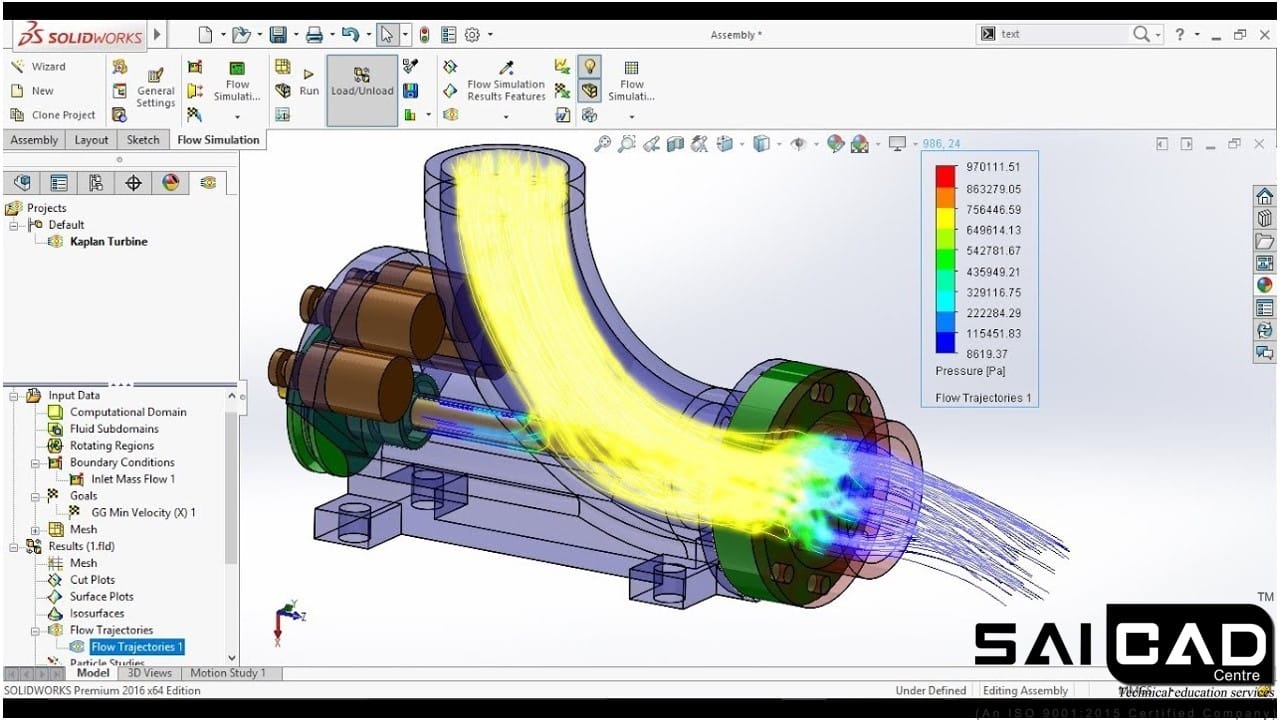Click the Undo toolbar icon
The height and width of the screenshot is (720, 1280).
tap(349, 35)
